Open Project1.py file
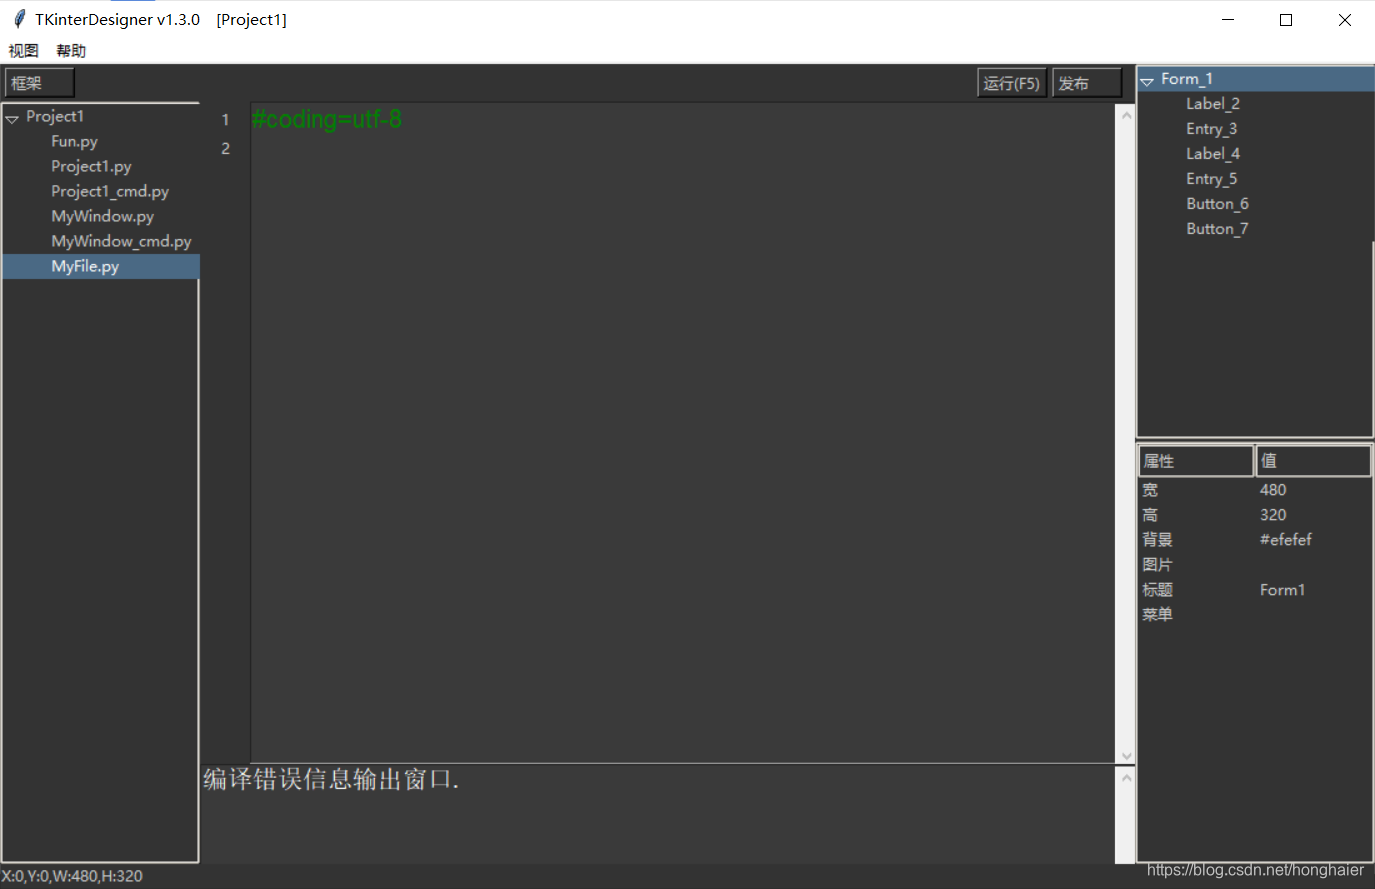The height and width of the screenshot is (889, 1375). pyautogui.click(x=91, y=167)
